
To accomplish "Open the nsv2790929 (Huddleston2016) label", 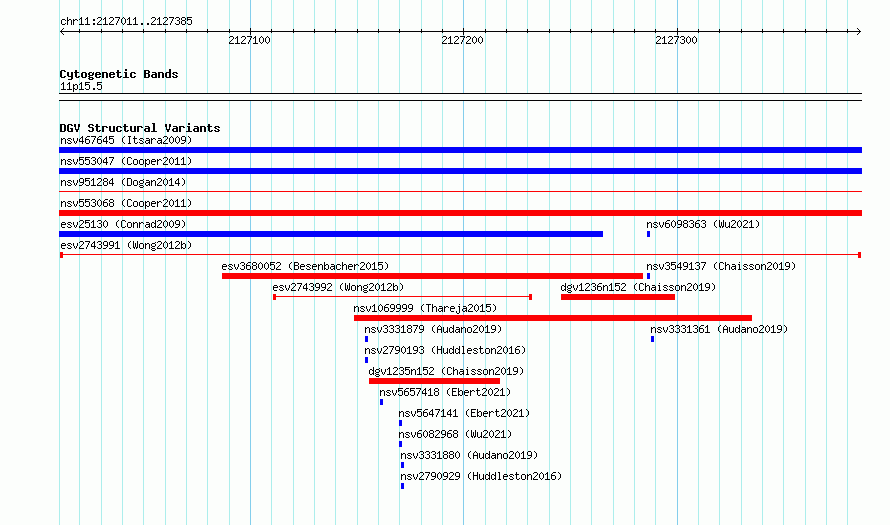I will pos(481,476).
